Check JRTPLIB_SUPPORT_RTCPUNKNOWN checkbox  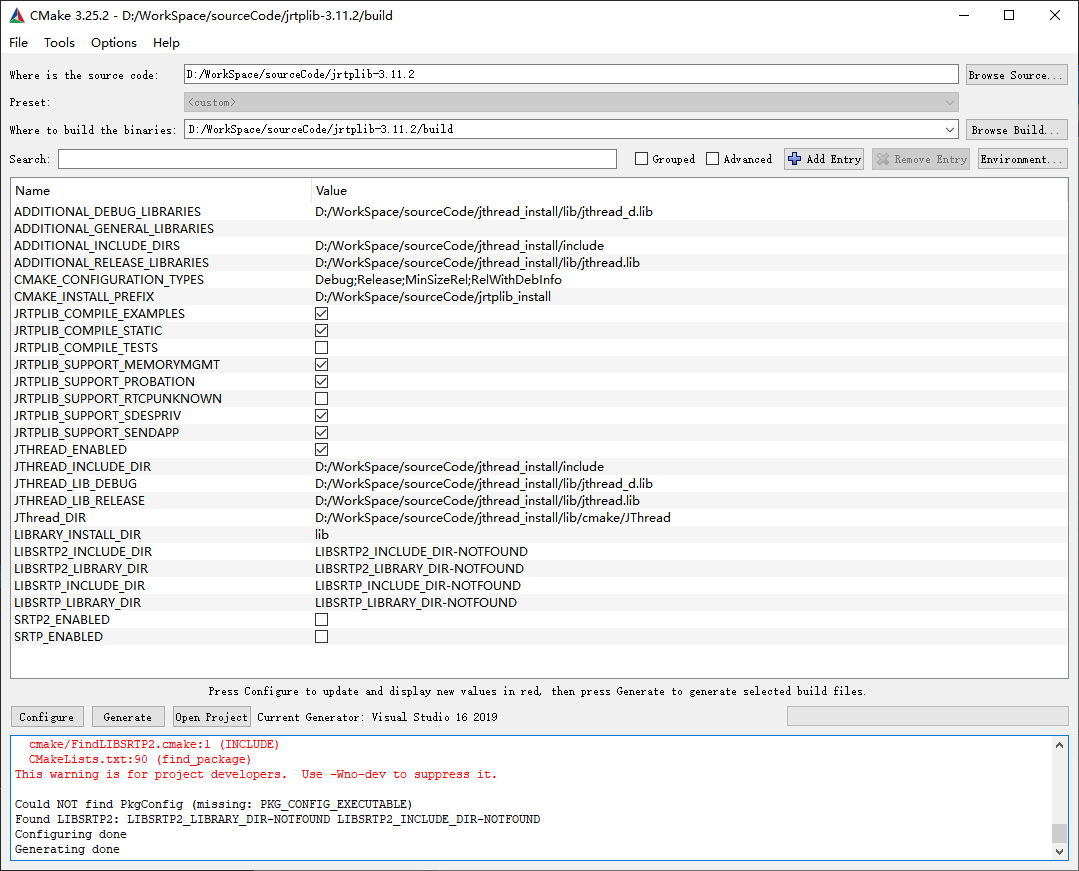click(x=321, y=398)
